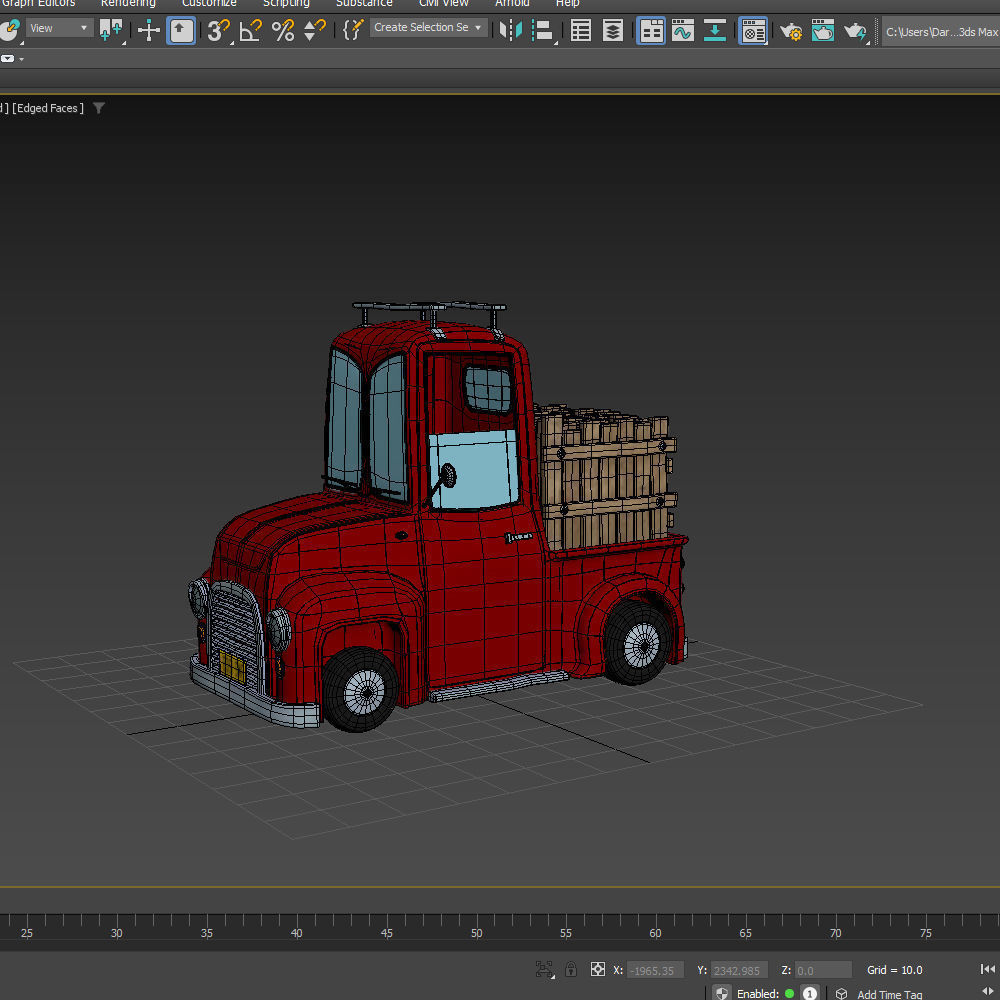
Task: Click the Z coordinate field
Action: 823,970
